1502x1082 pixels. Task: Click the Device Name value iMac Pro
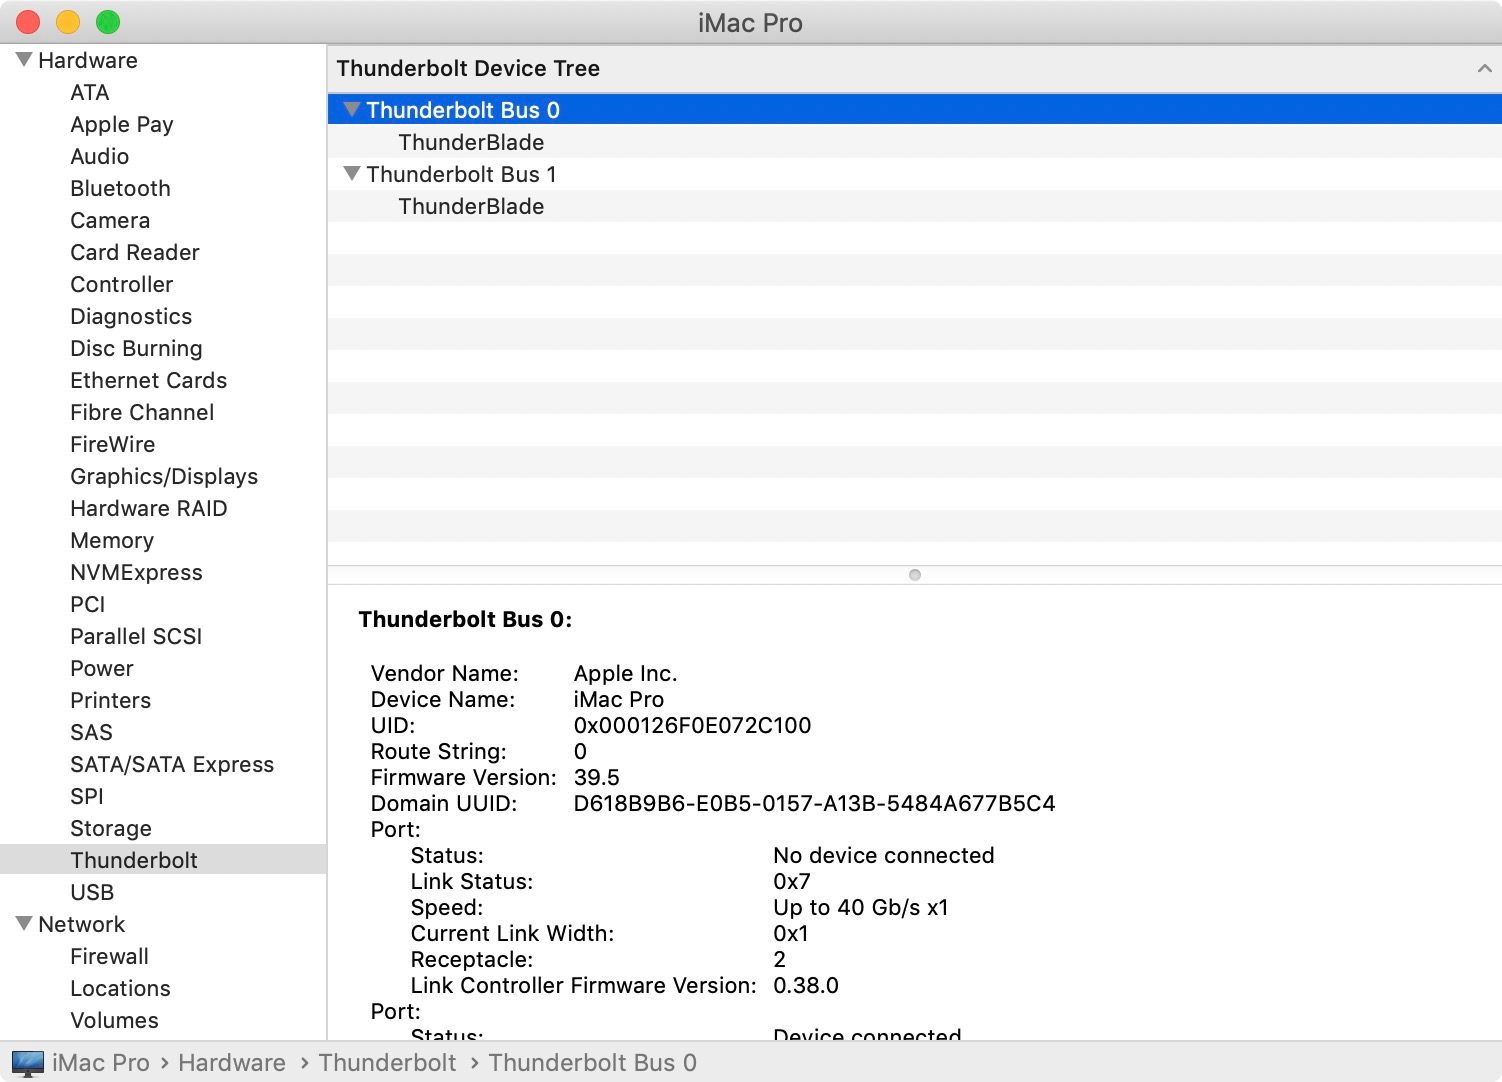click(x=619, y=699)
